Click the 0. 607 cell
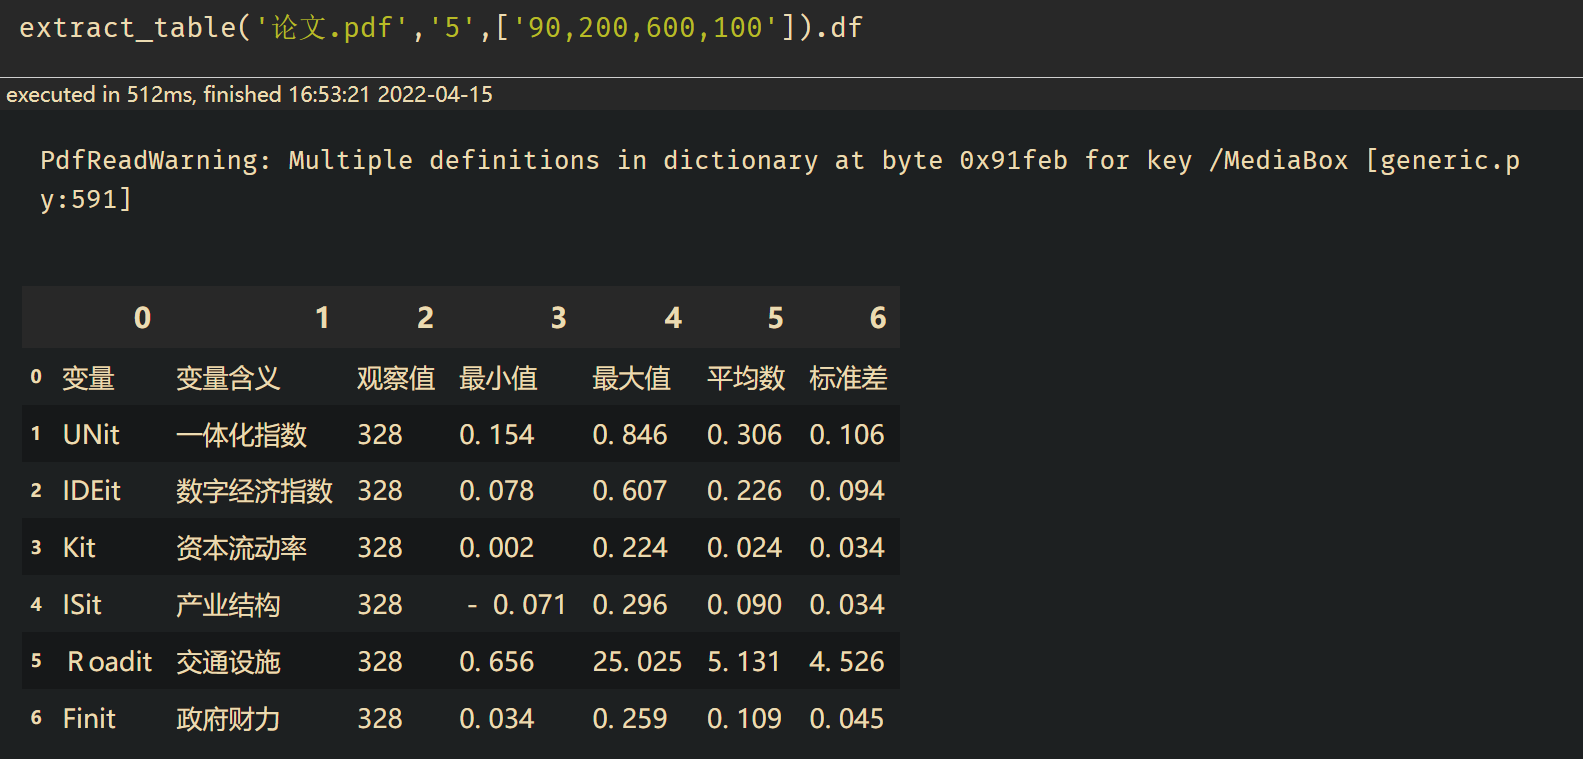Viewport: 1583px width, 759px height. point(629,491)
